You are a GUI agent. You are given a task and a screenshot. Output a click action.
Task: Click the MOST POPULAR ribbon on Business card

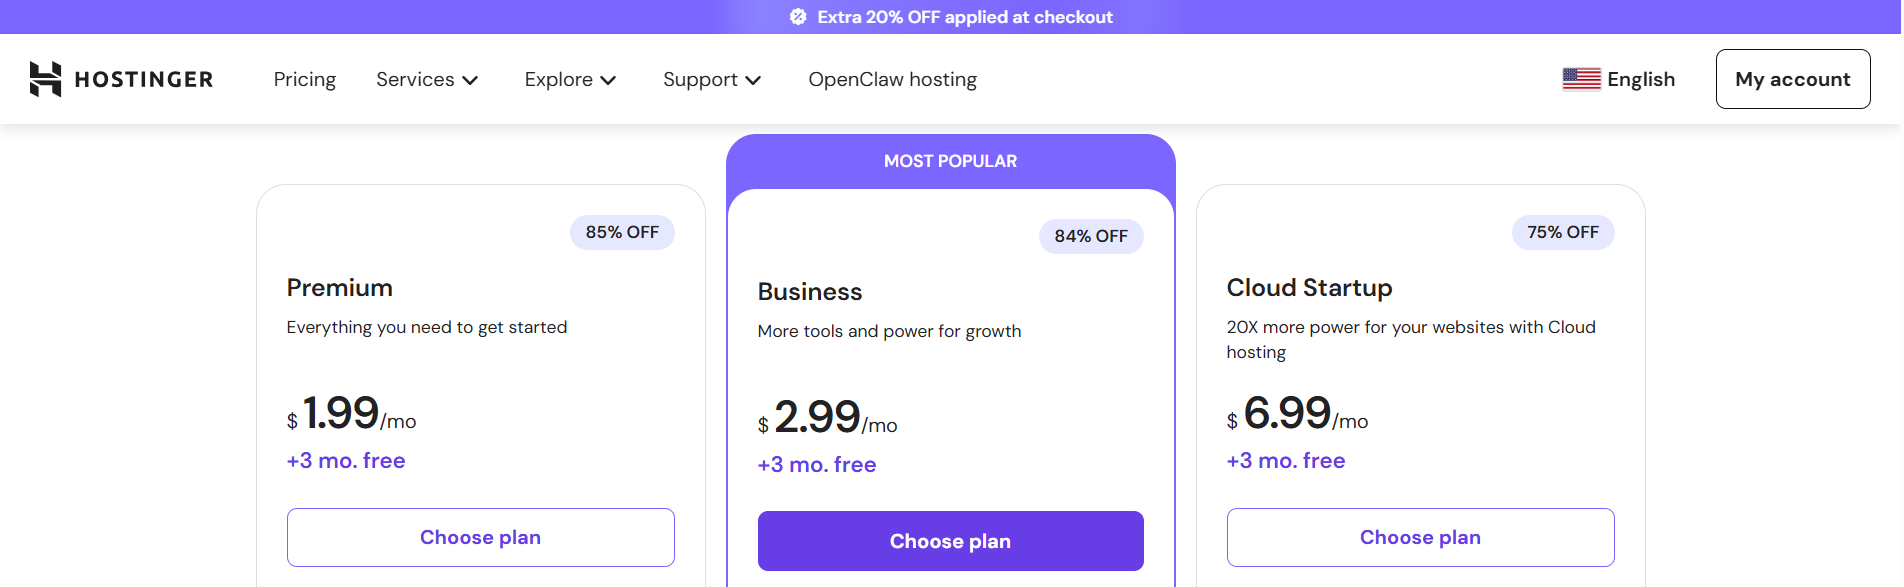[950, 160]
